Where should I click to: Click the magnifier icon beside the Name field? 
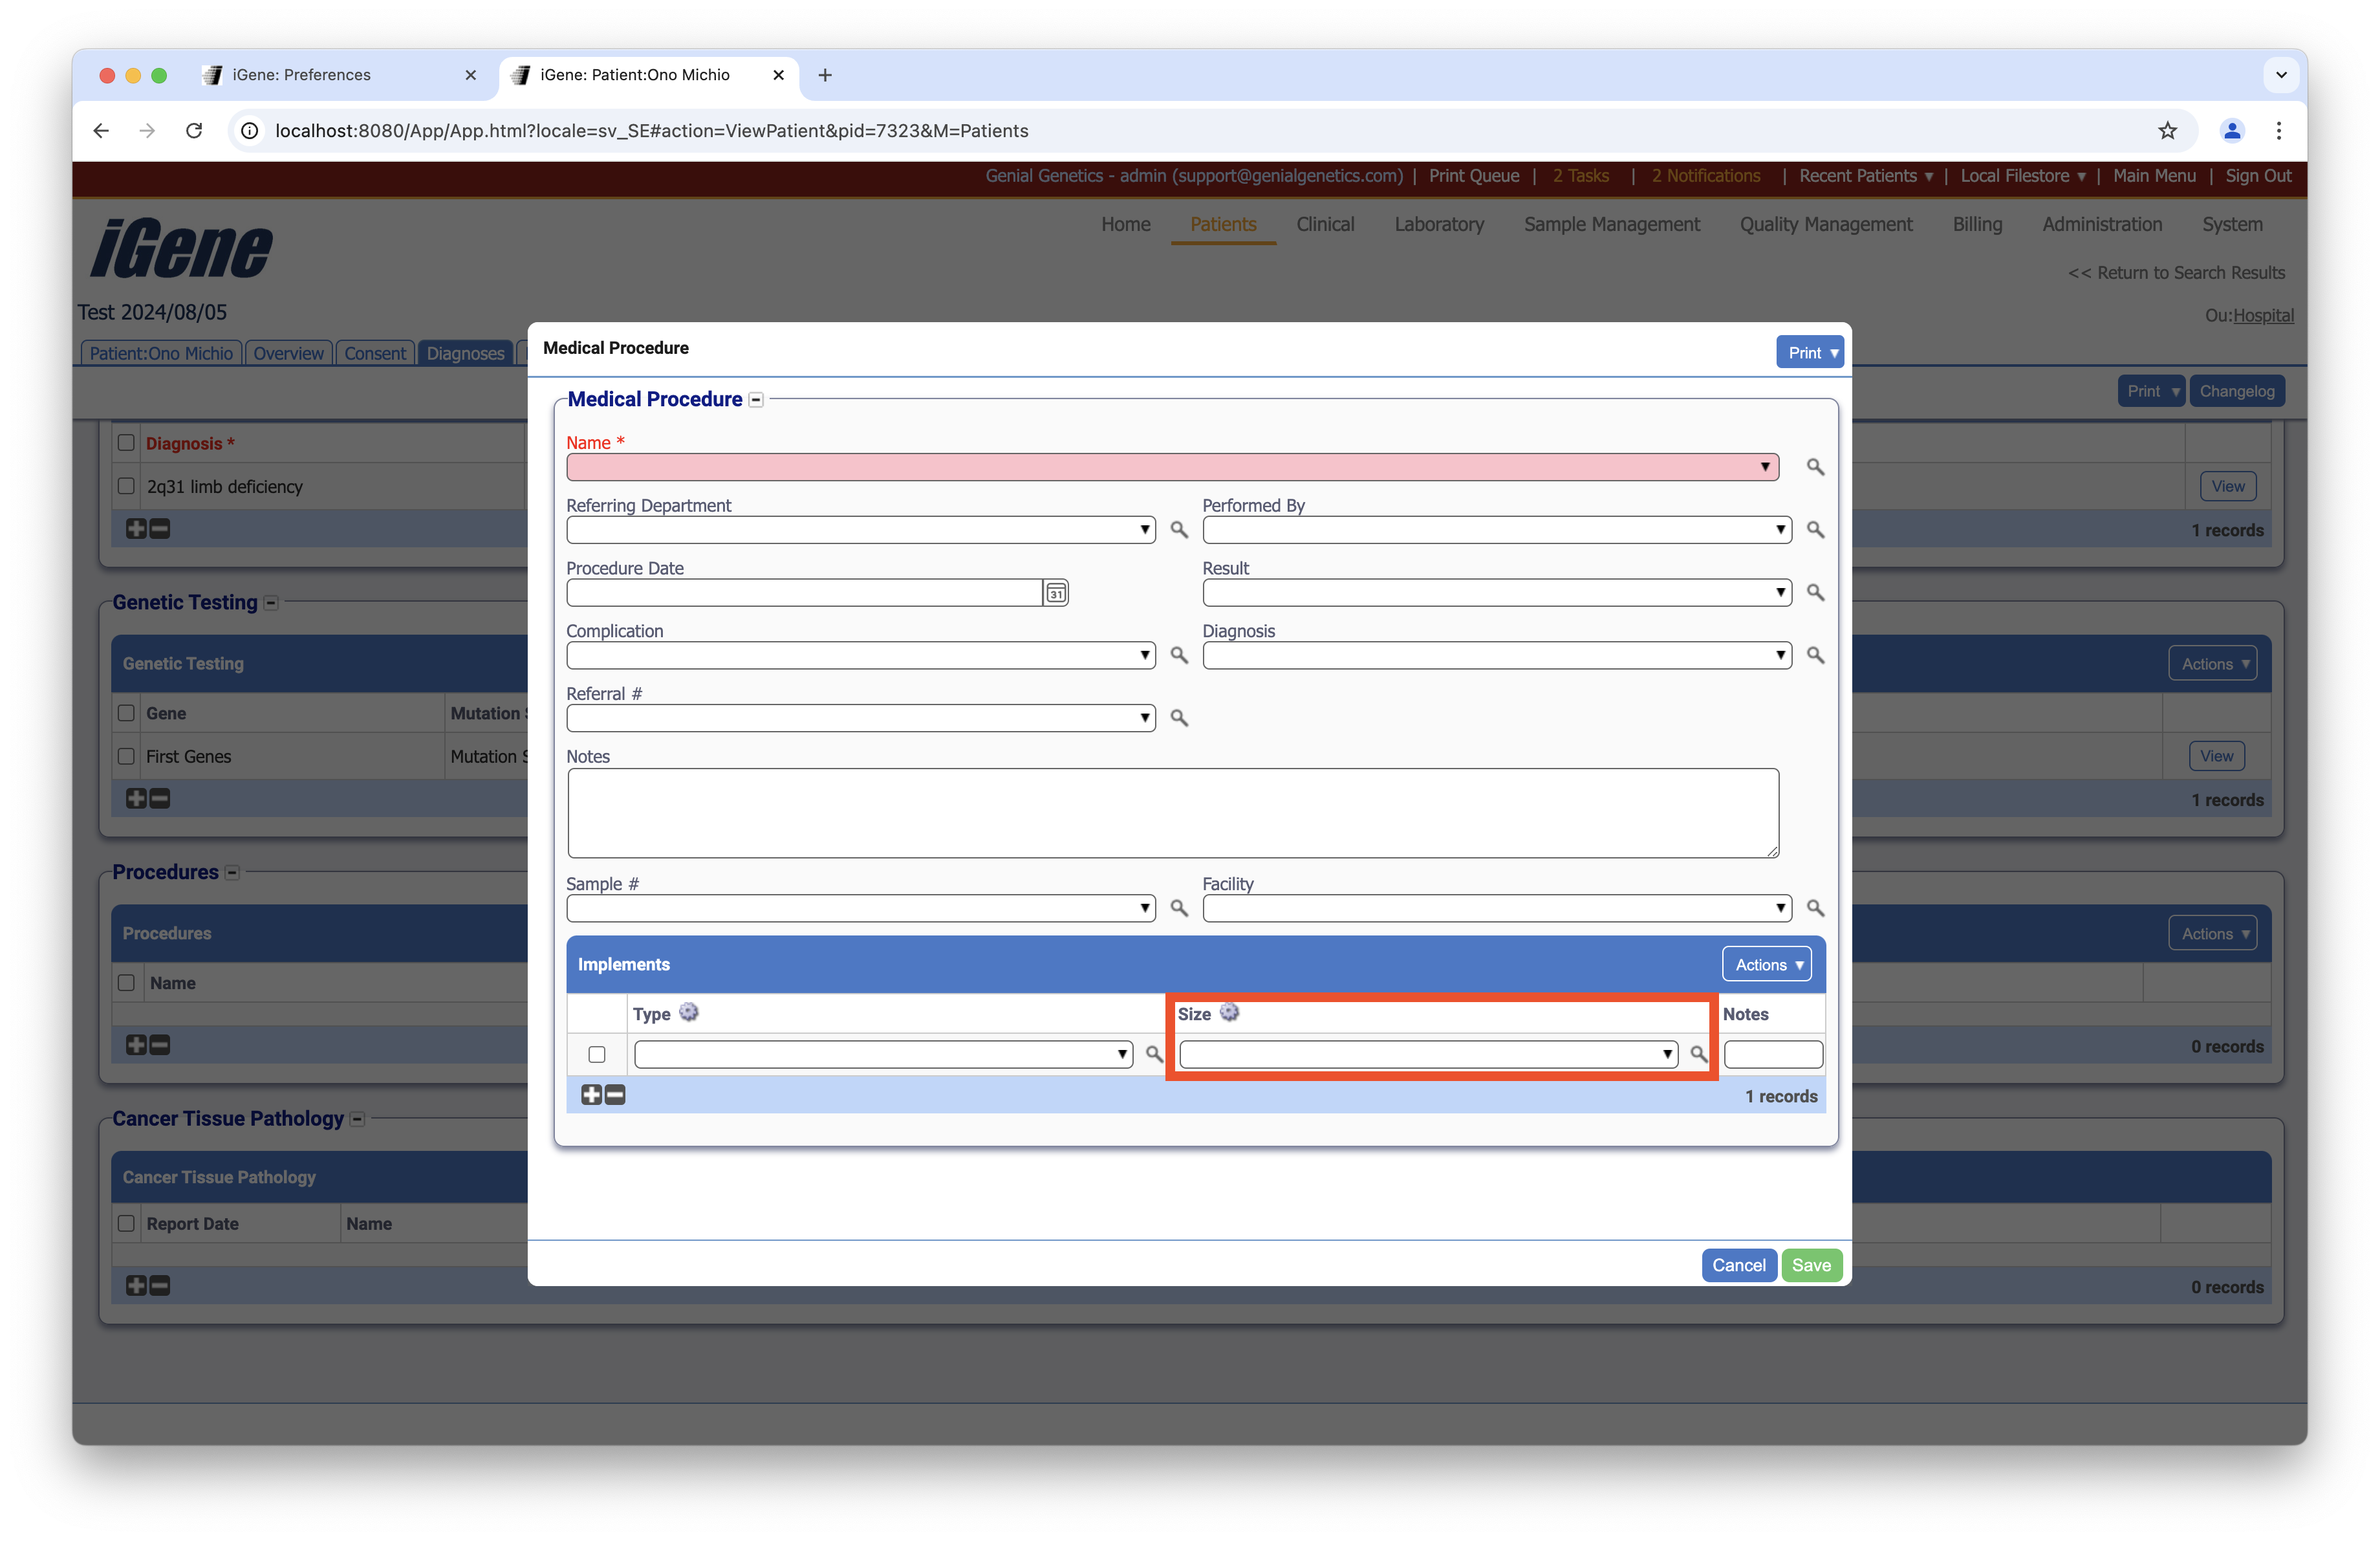point(1815,467)
